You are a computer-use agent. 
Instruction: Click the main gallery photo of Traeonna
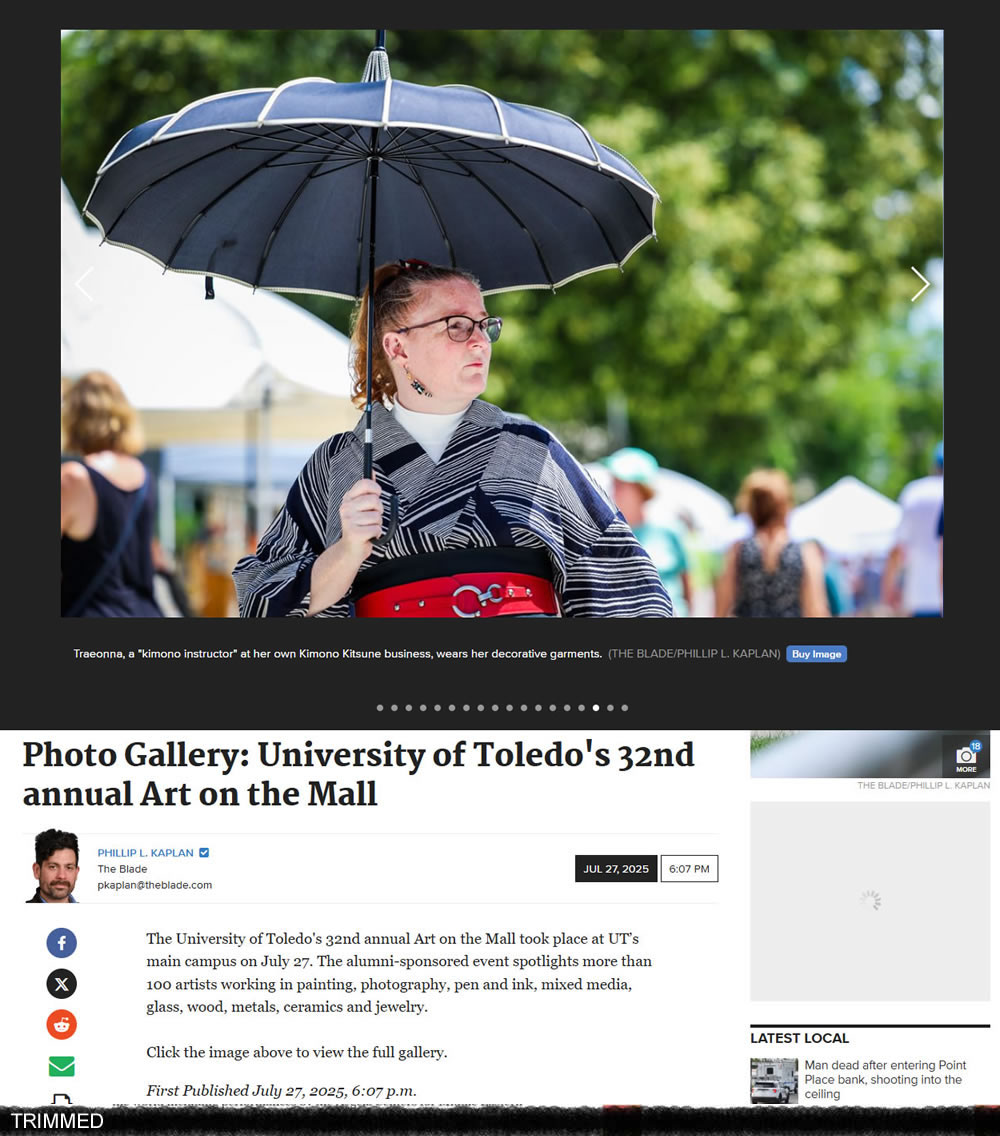coord(501,323)
